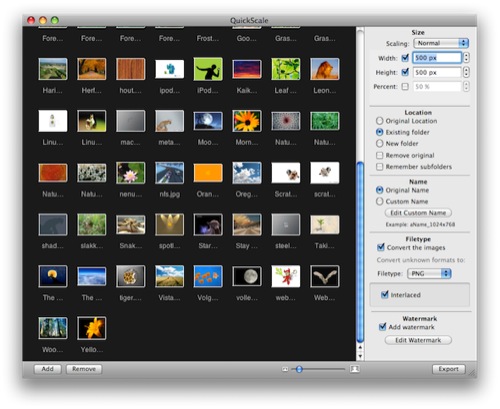This screenshot has height=409, width=500.
Task: Select the Yello... flower thumbnail
Action: 92,328
